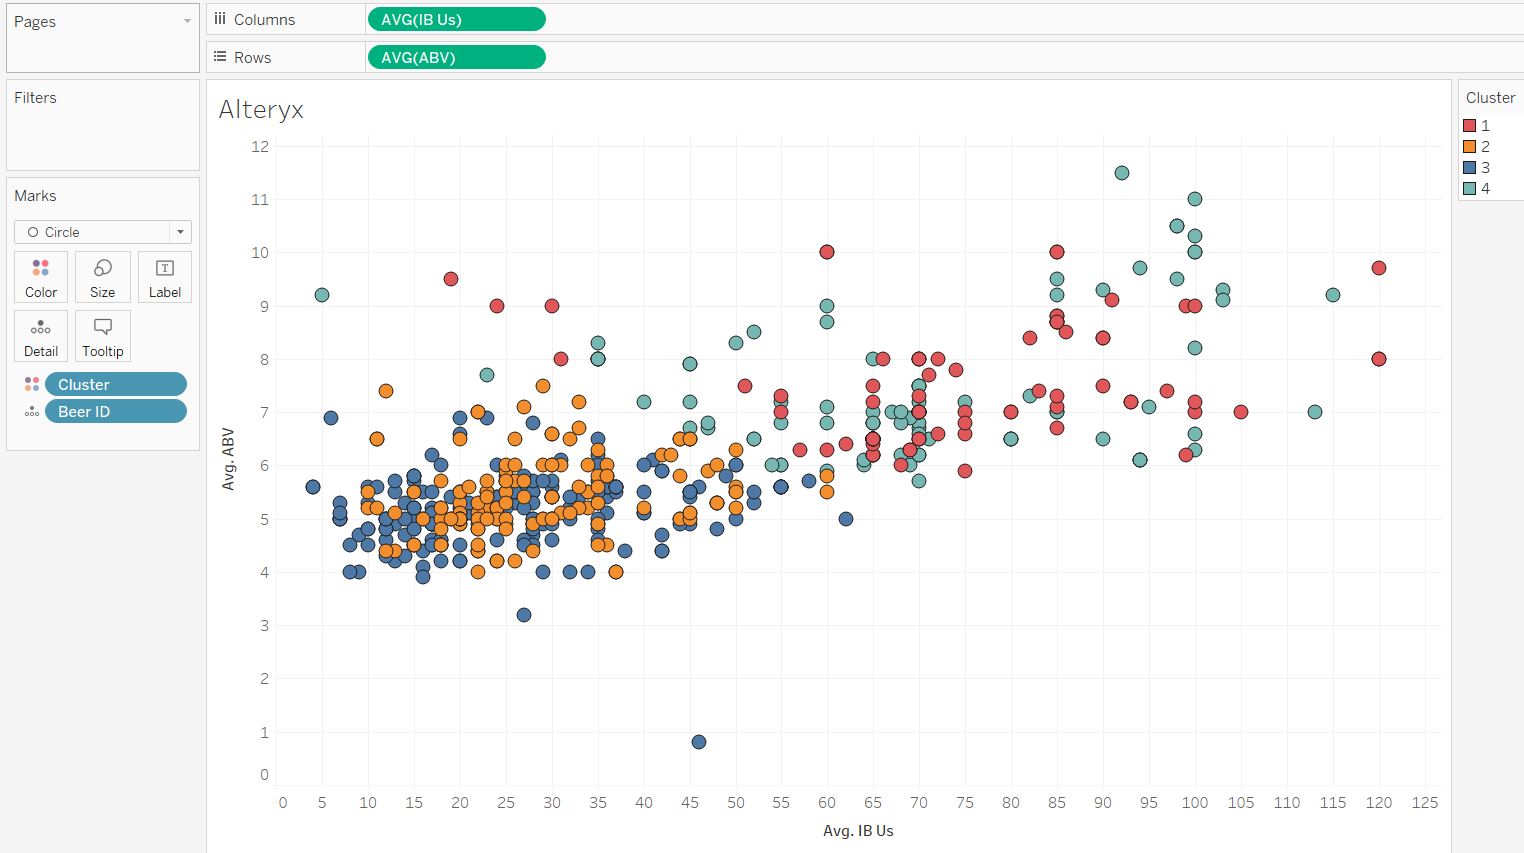Click the Alteryx chart title
The height and width of the screenshot is (853, 1524).
(261, 109)
